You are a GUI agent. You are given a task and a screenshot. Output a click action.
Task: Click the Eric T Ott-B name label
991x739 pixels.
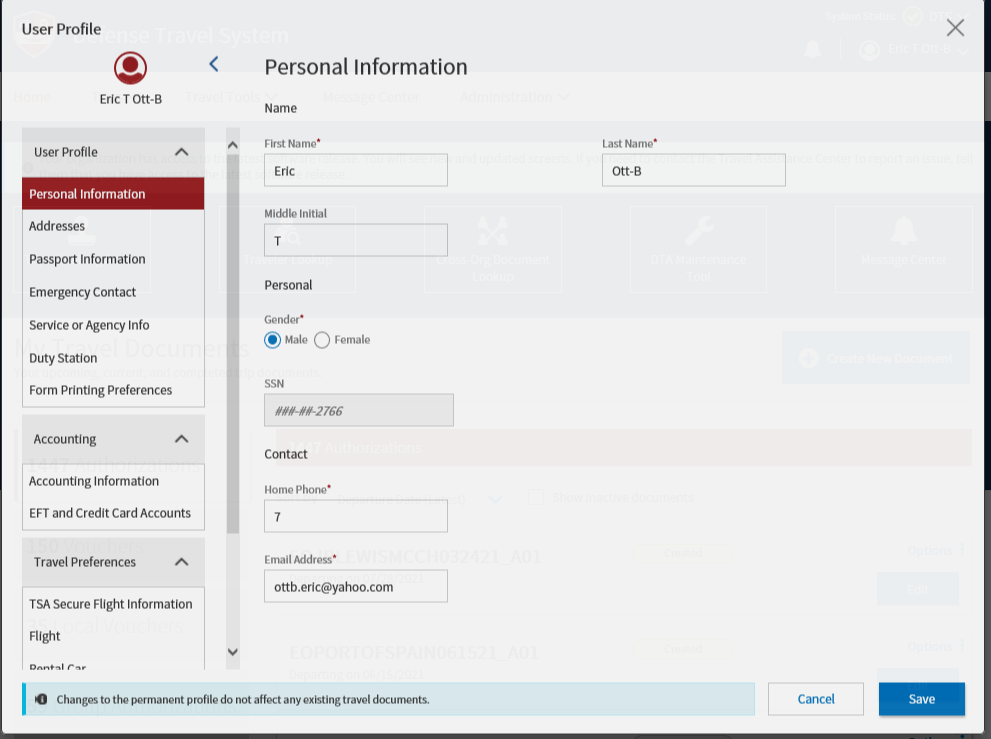[130, 99]
